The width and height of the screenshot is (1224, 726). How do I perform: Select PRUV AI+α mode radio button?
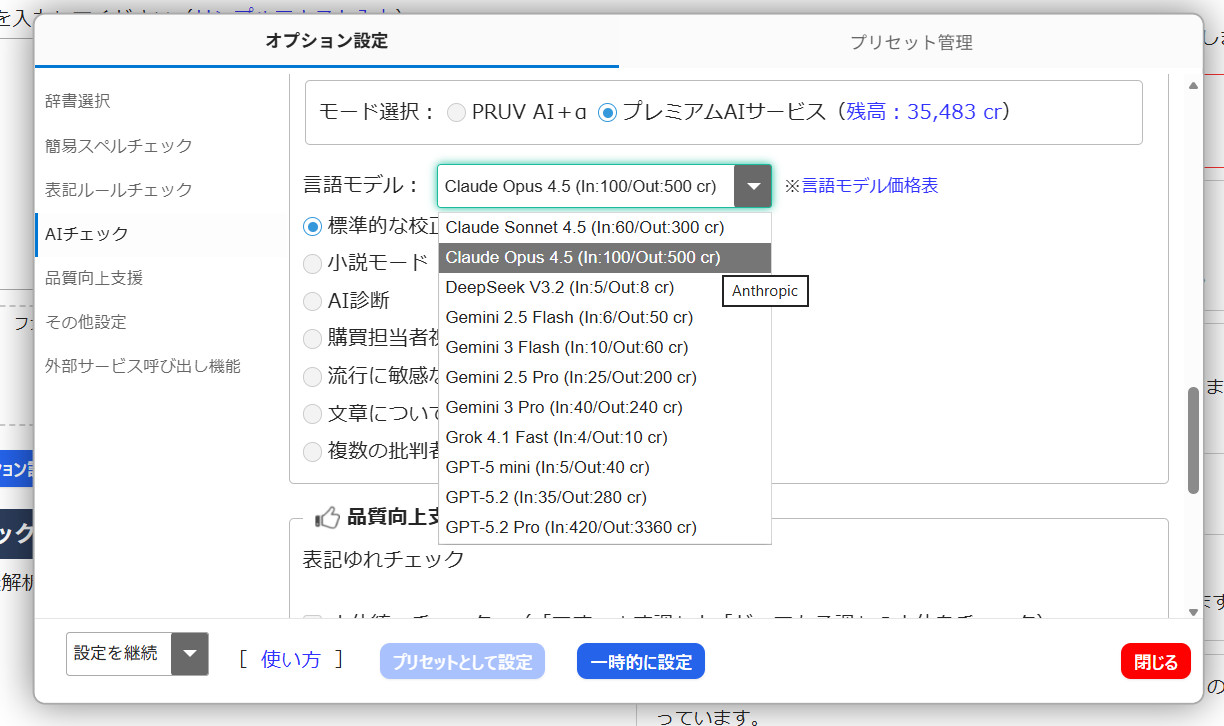[456, 112]
